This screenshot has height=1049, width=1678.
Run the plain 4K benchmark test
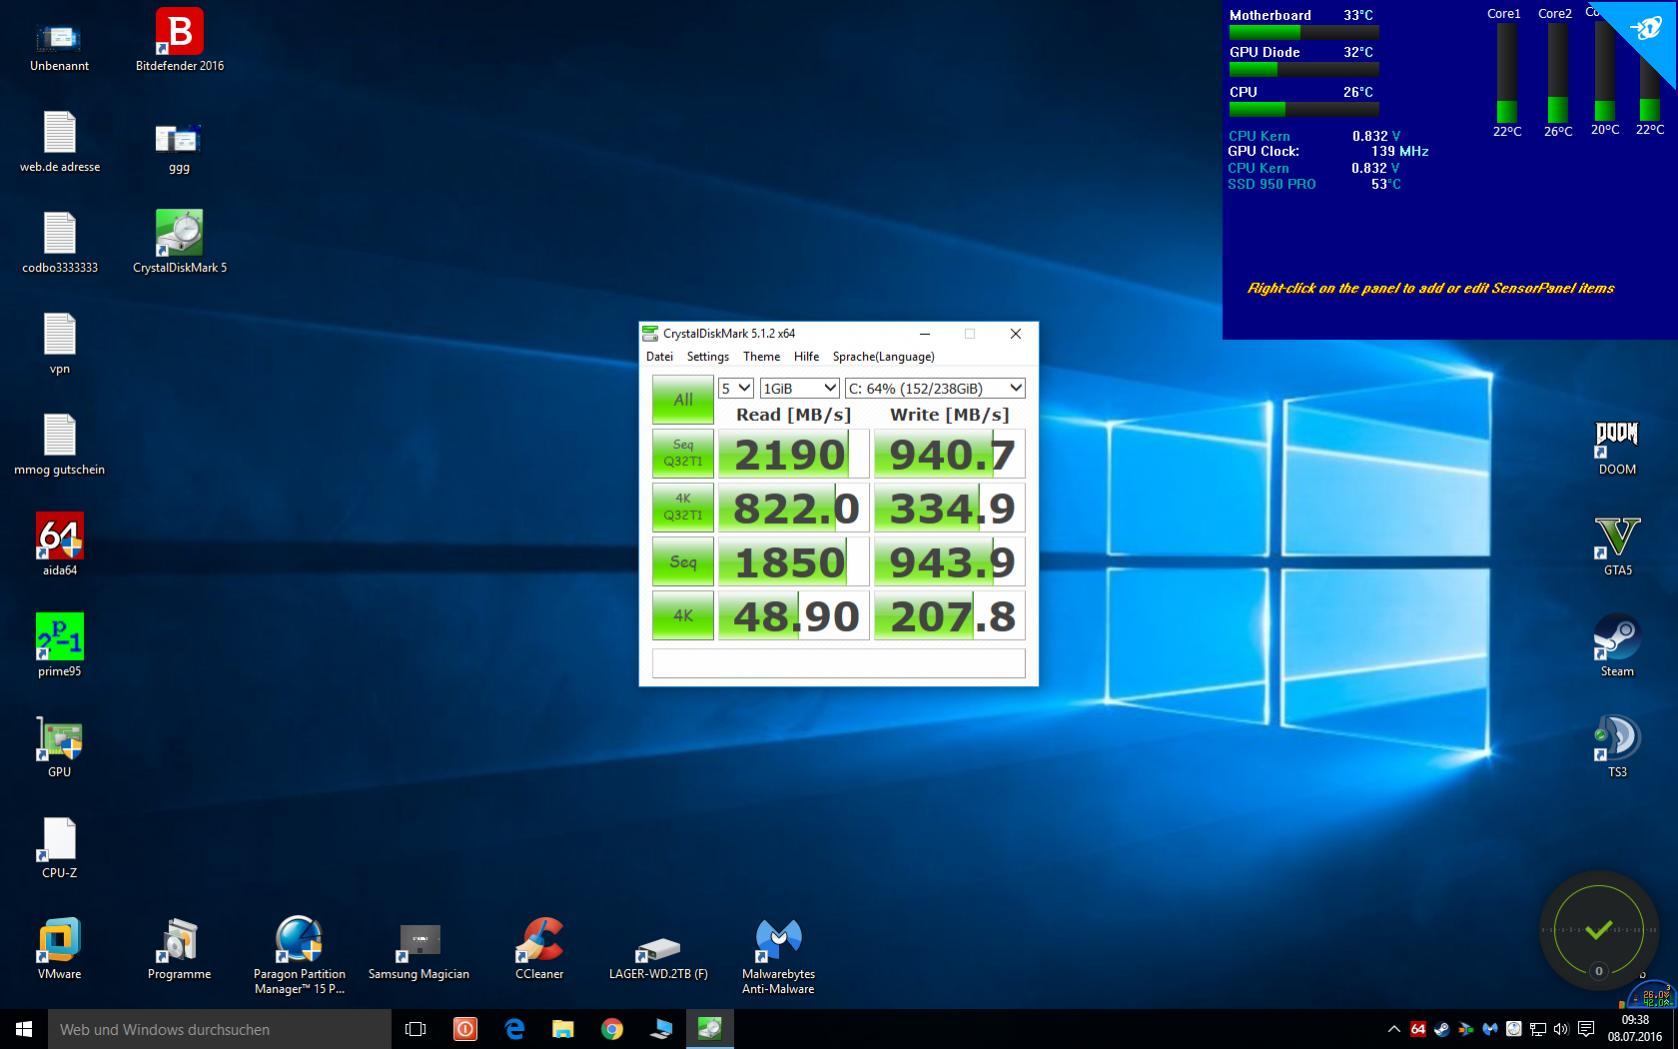click(x=683, y=616)
